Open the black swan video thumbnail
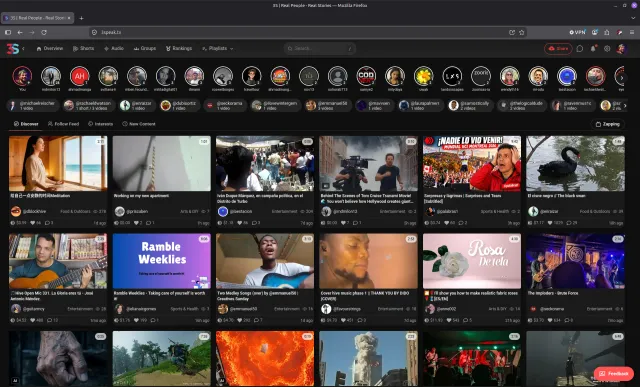Screen dimensions: 640x387 (575, 163)
